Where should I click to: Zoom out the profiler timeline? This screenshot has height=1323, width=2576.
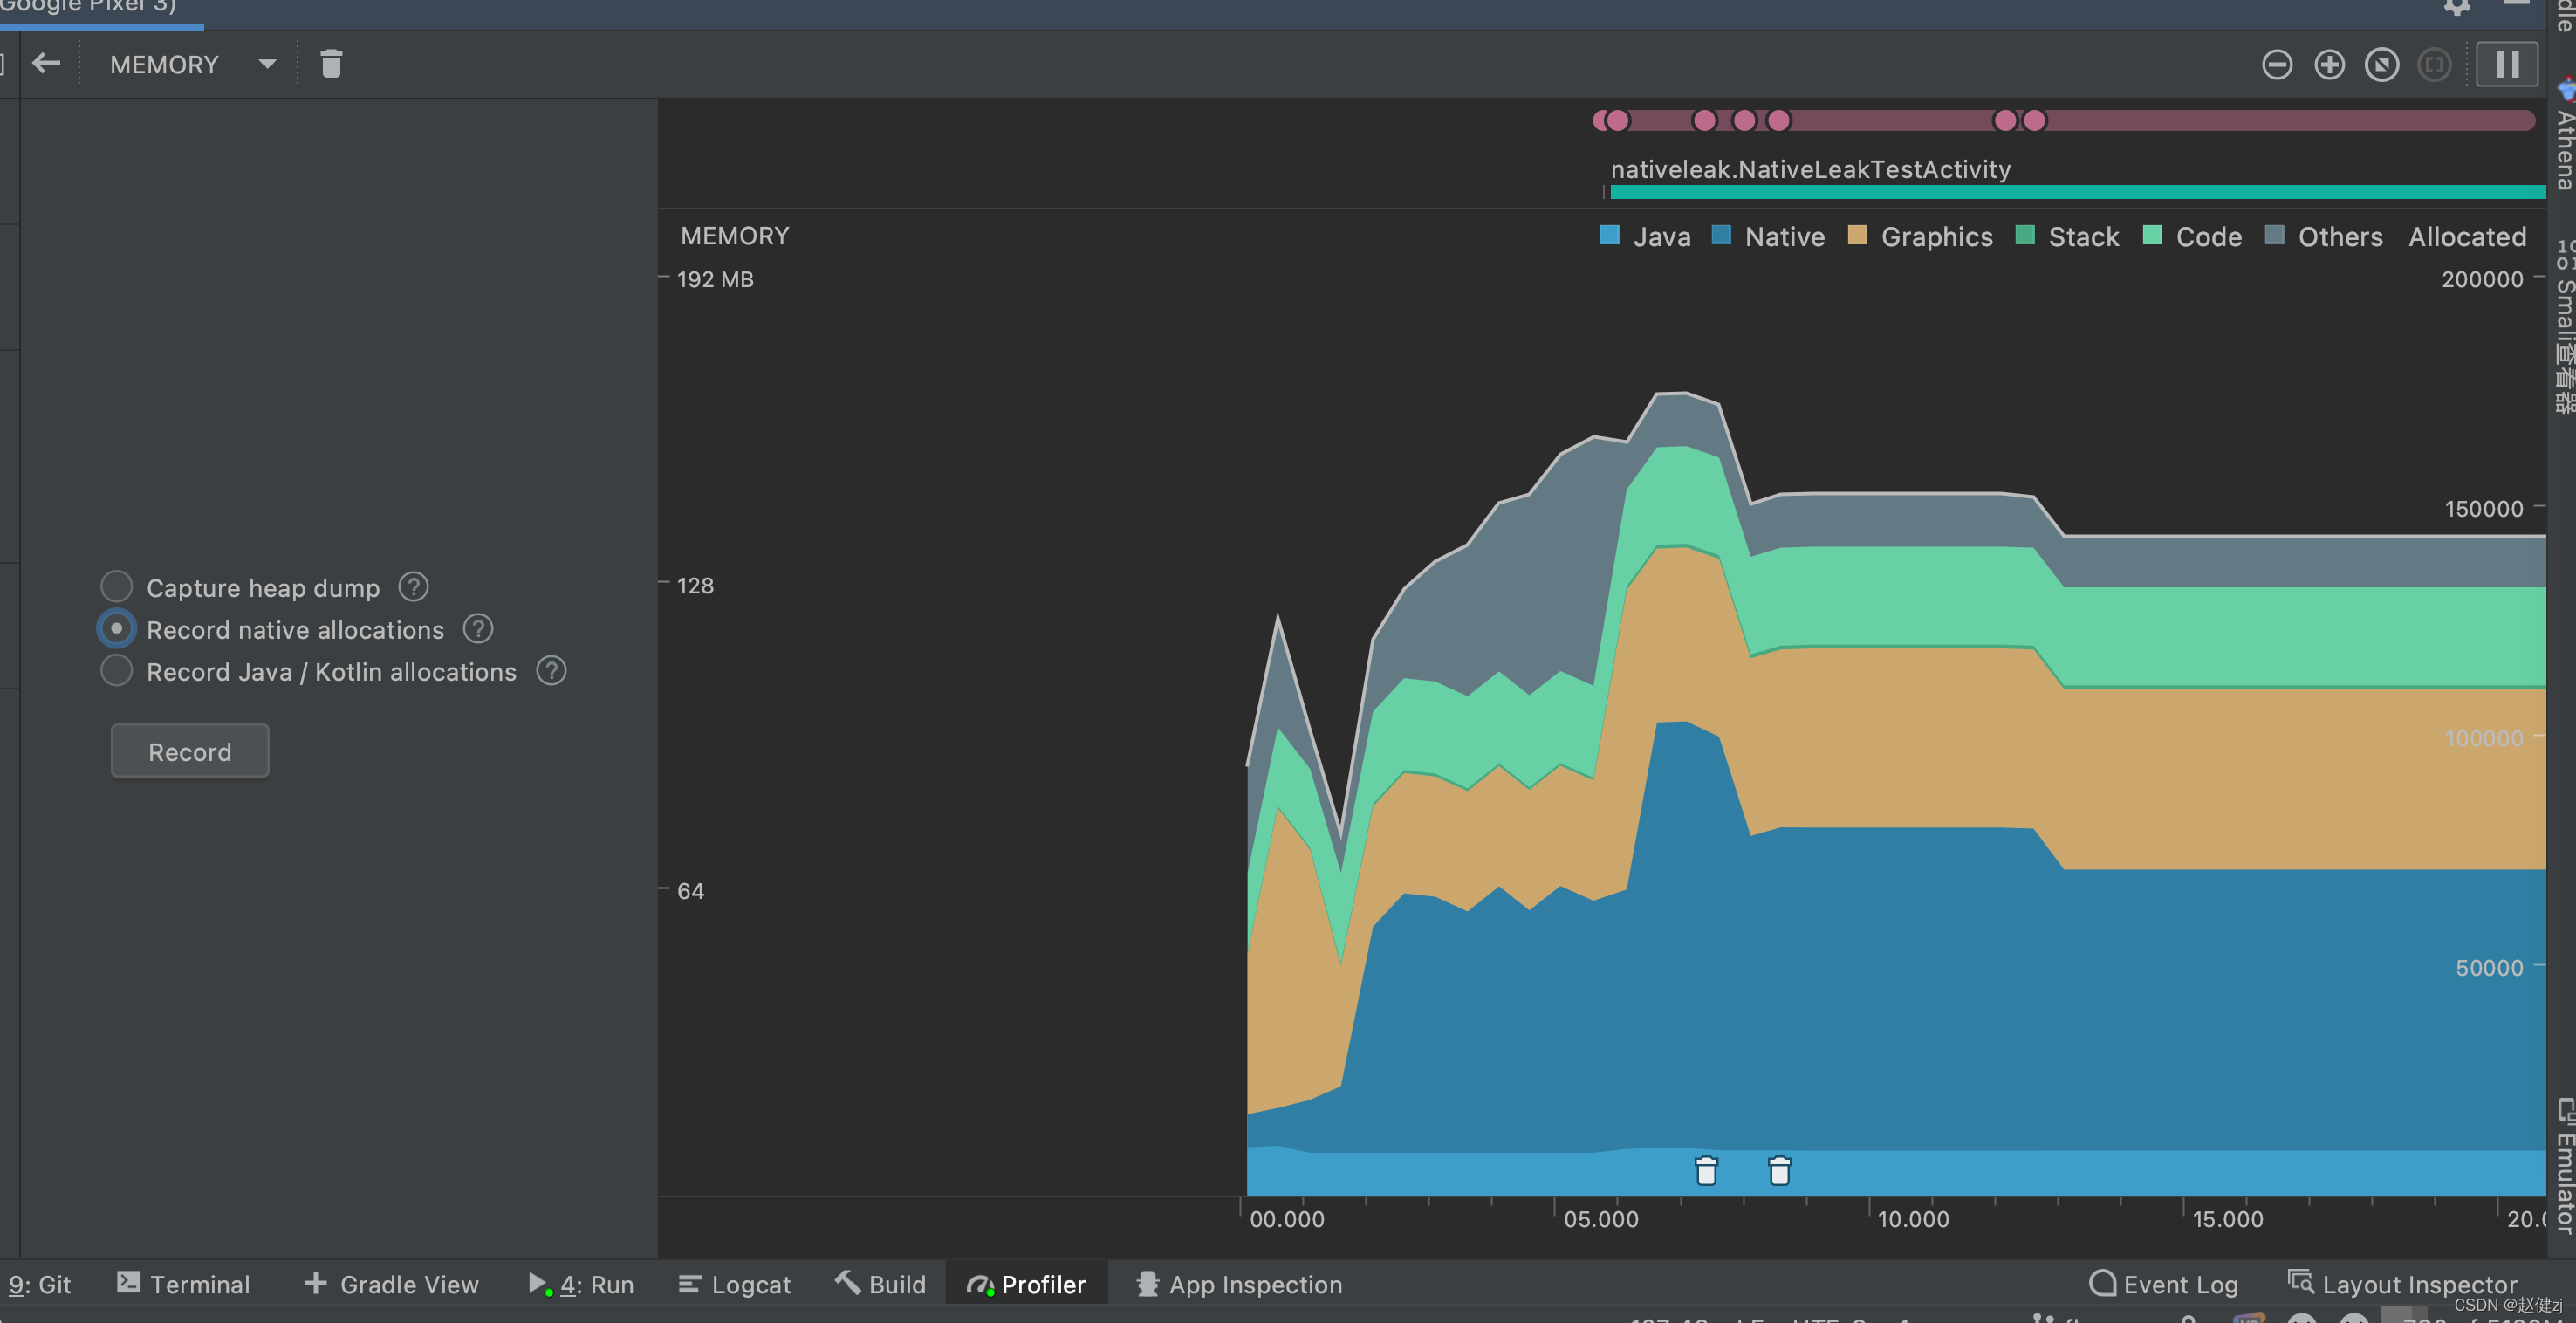pos(2277,65)
